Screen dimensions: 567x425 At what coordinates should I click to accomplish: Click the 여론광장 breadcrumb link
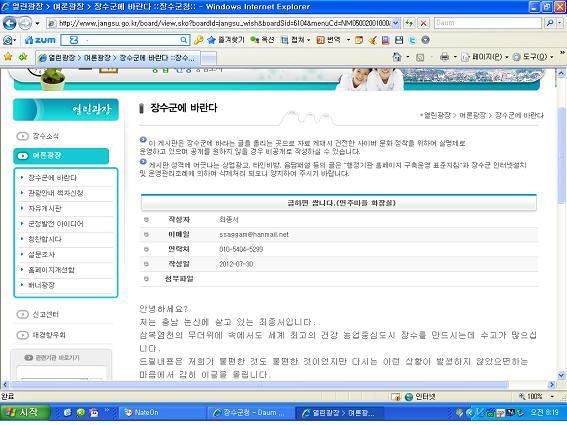(472, 115)
